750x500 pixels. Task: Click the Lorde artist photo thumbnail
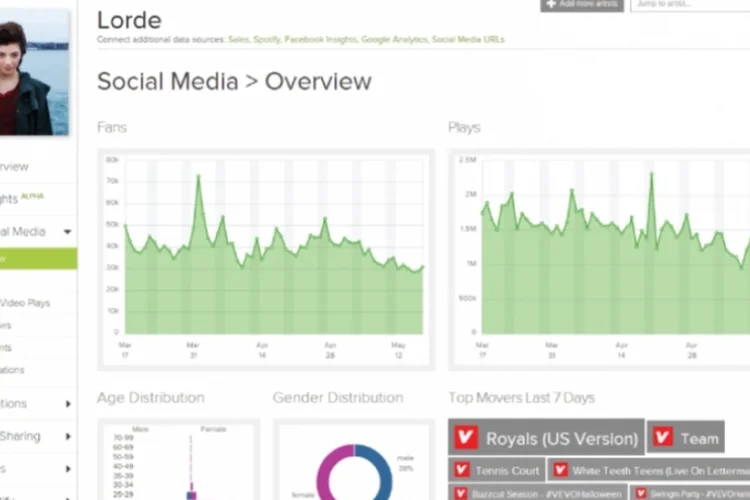[x=34, y=72]
